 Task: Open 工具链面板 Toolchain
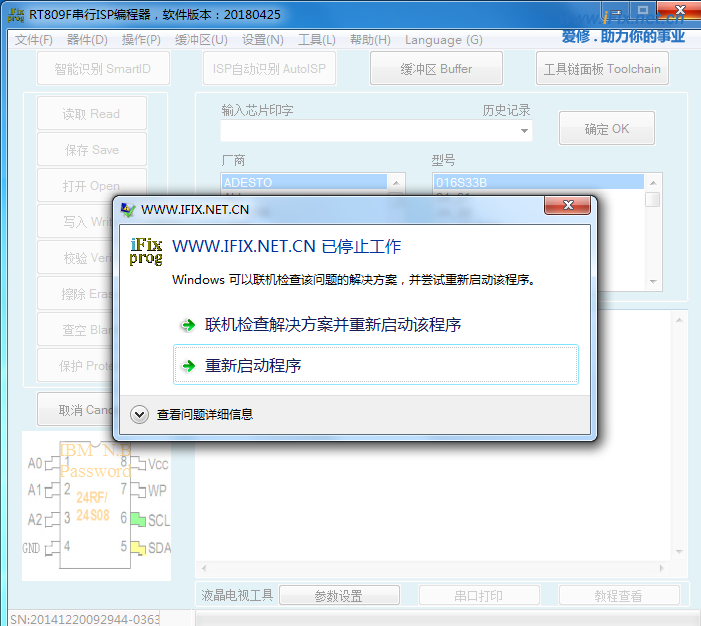(x=602, y=68)
